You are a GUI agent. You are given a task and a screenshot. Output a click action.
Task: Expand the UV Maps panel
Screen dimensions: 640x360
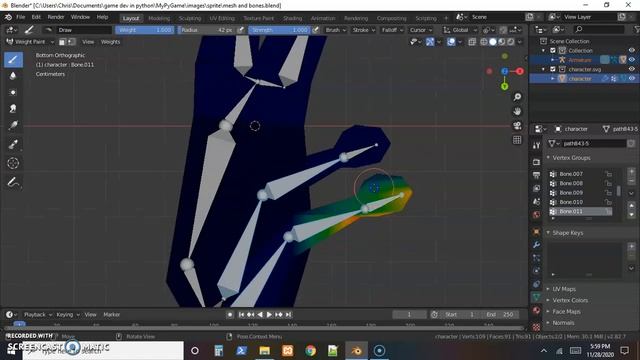pyautogui.click(x=564, y=289)
